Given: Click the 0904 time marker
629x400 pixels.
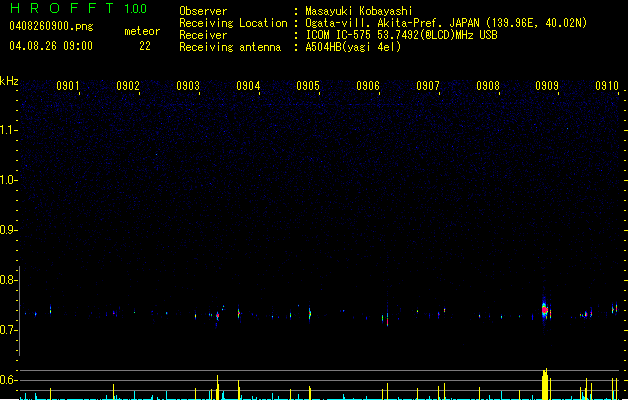Looking at the screenshot, I should tap(248, 86).
